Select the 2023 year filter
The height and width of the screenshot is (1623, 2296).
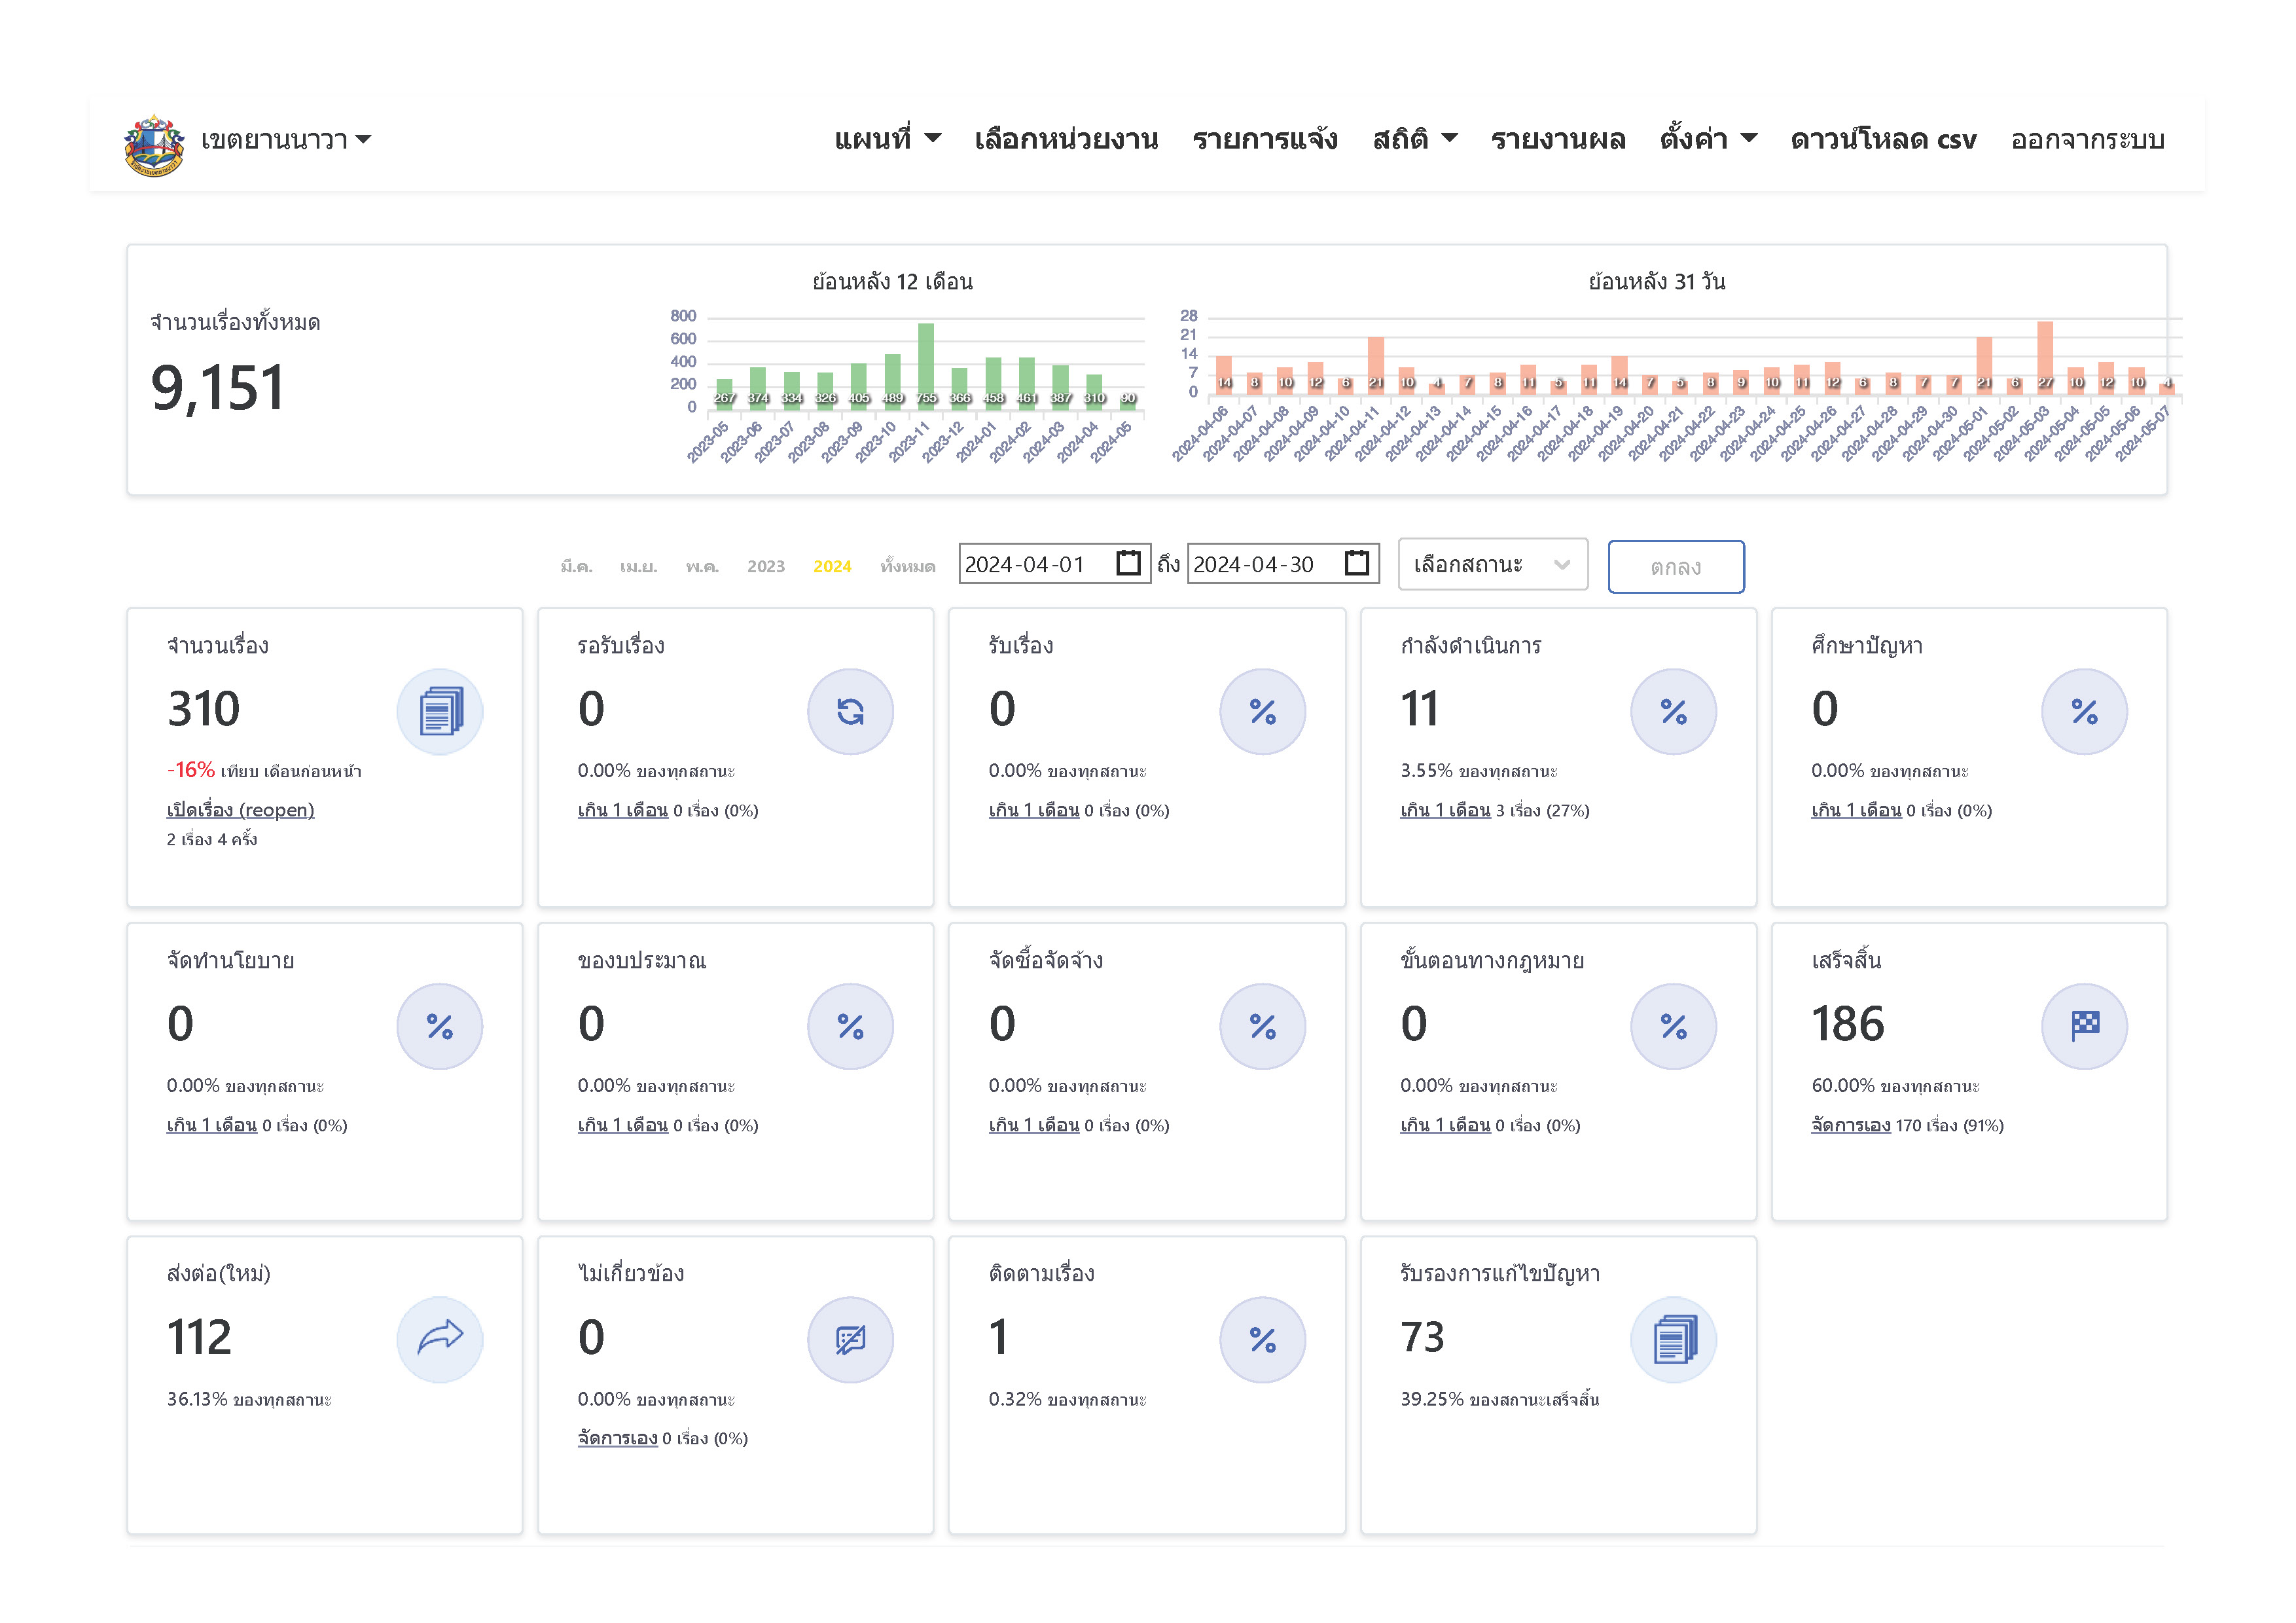click(x=766, y=567)
